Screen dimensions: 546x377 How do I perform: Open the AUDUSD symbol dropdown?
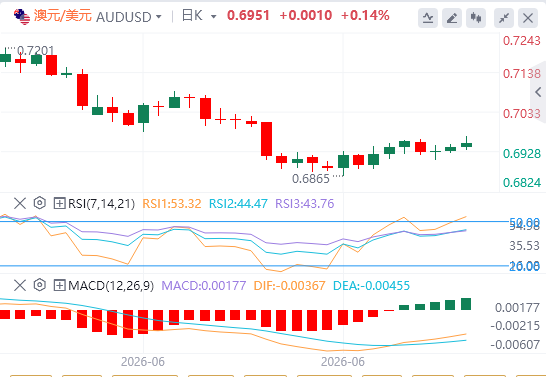click(x=129, y=17)
